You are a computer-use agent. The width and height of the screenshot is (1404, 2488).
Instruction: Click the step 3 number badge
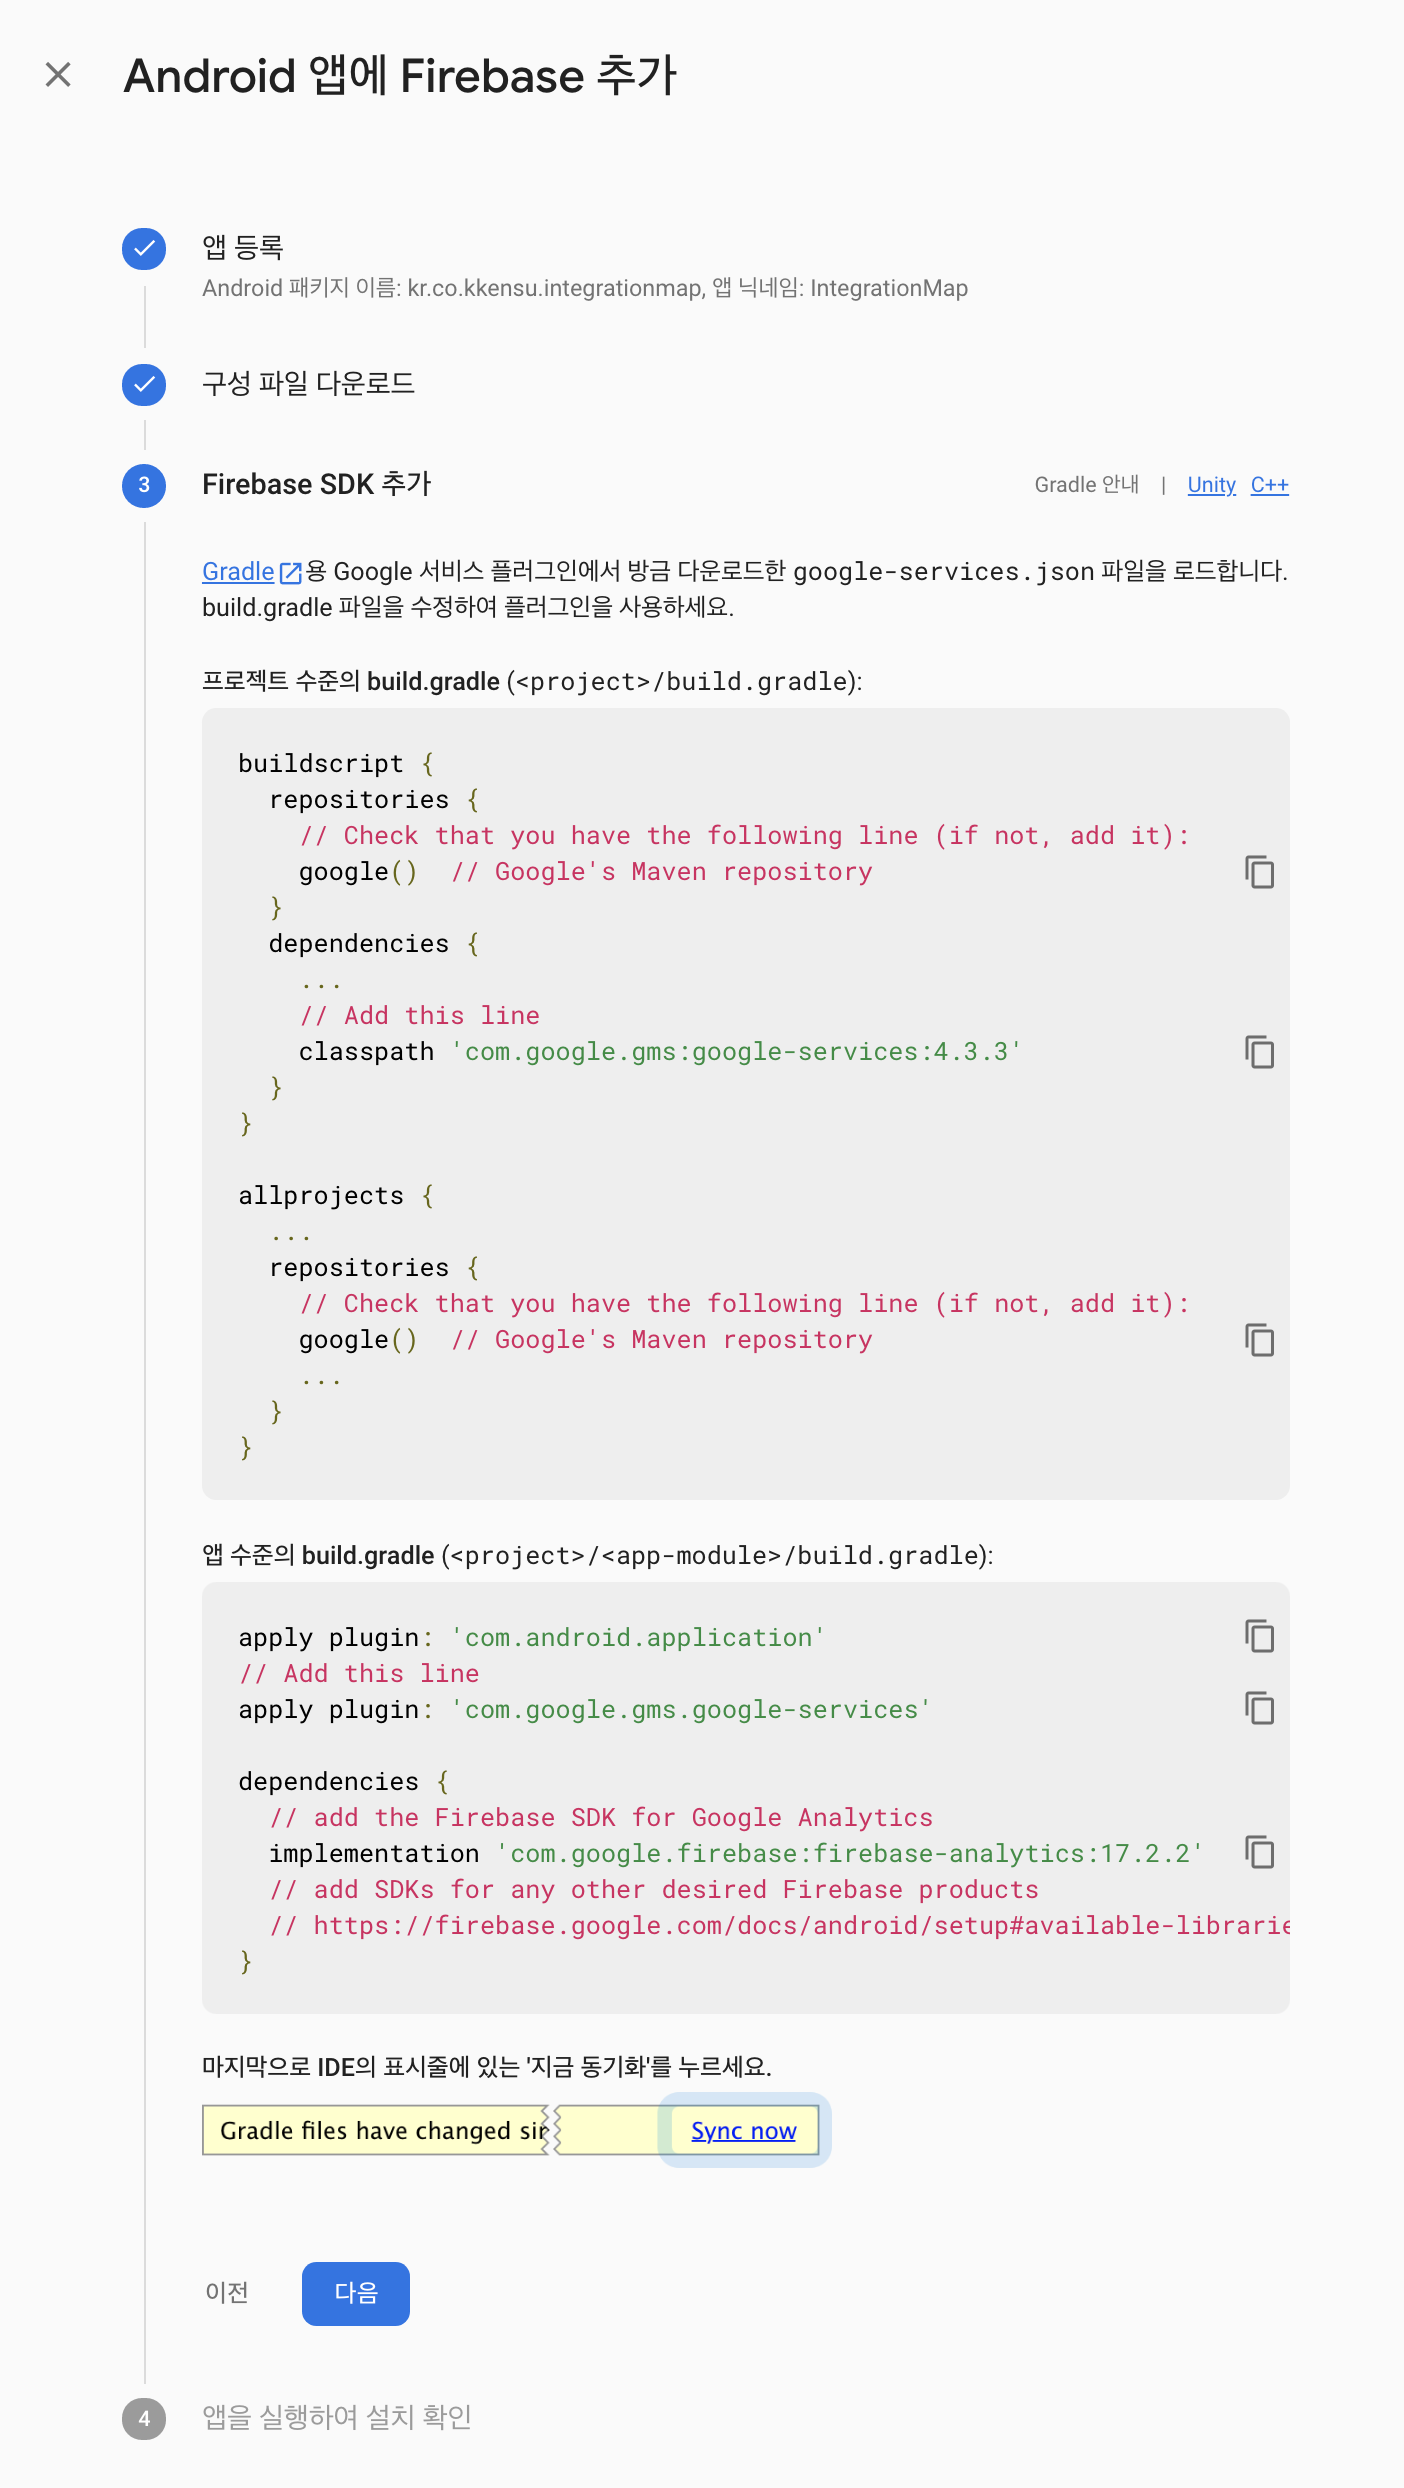click(144, 485)
